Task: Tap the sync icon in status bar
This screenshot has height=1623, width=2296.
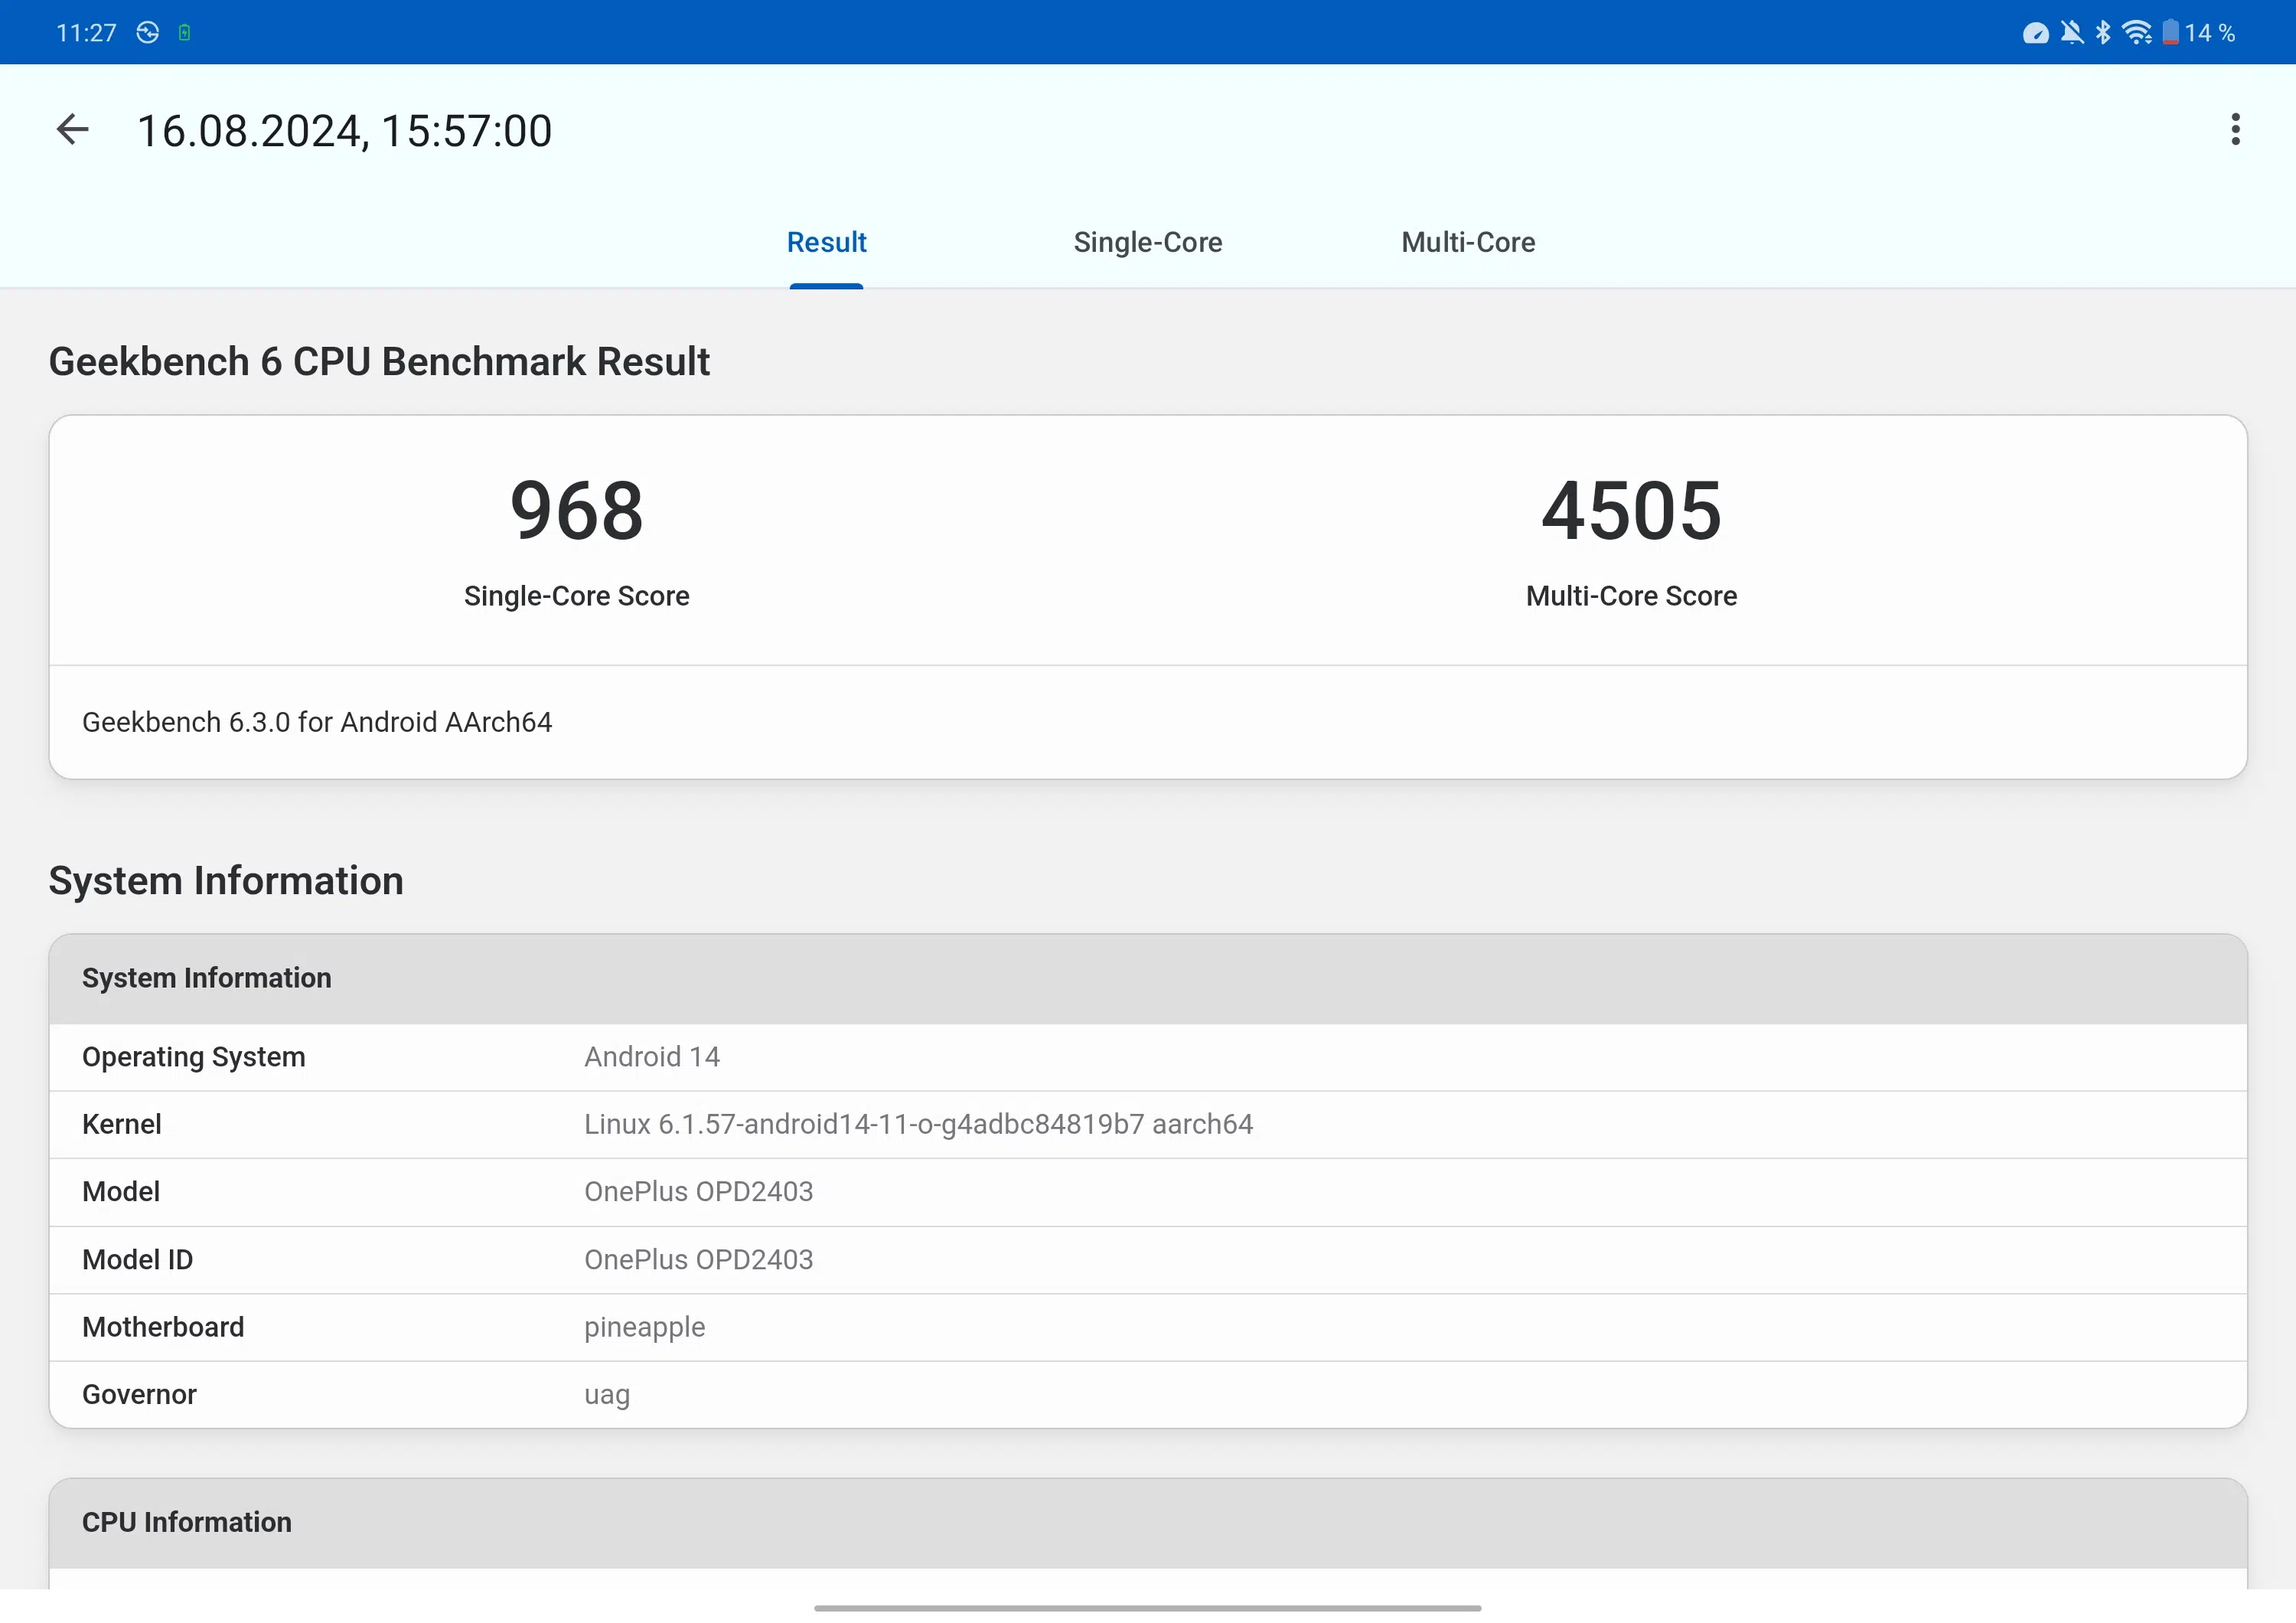Action: (x=148, y=33)
